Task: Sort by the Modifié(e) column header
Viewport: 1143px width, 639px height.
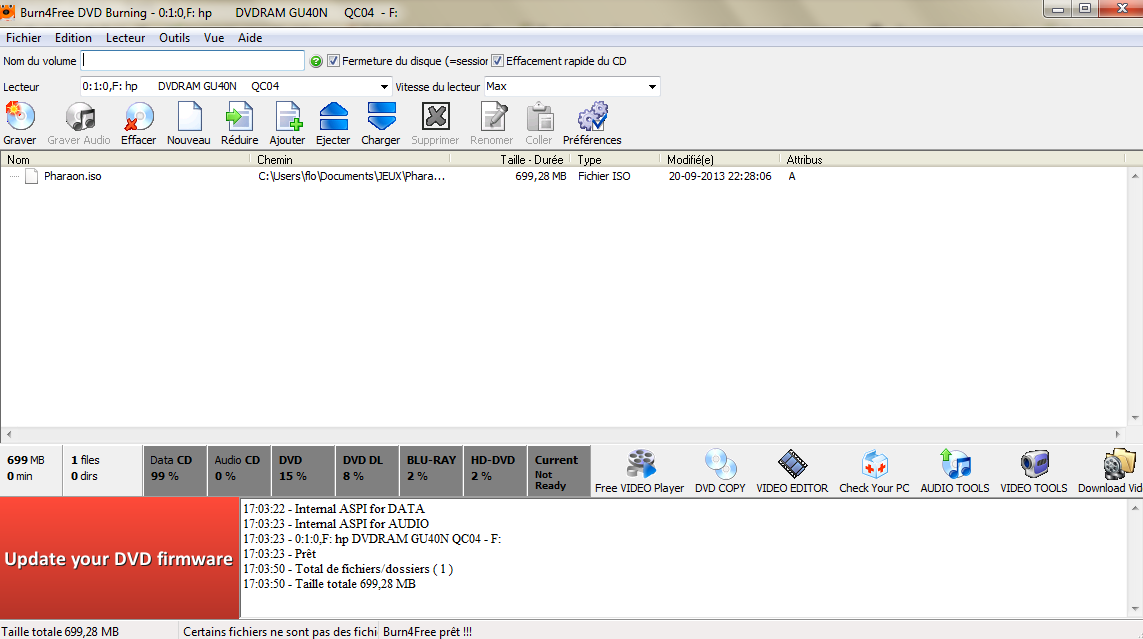Action: (720, 160)
